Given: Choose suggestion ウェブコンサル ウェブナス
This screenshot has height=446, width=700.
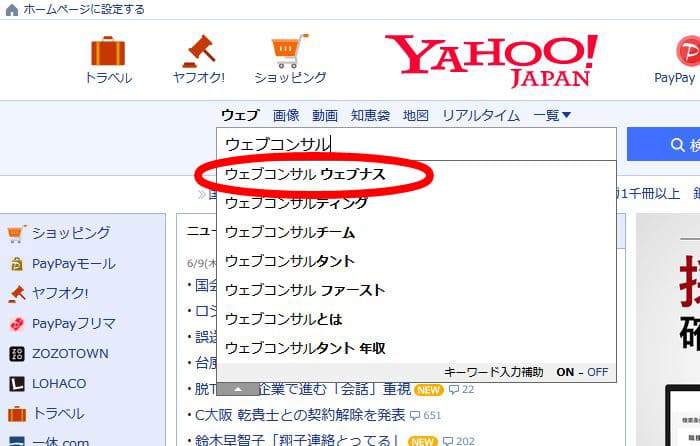Looking at the screenshot, I should (x=417, y=174).
